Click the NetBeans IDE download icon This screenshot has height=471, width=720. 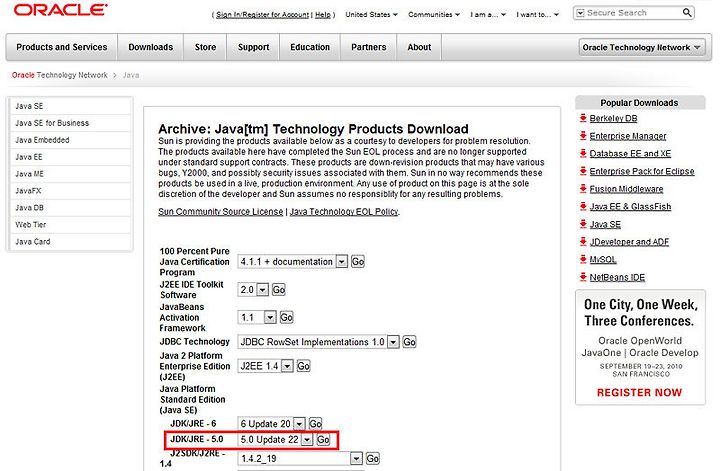[x=583, y=277]
